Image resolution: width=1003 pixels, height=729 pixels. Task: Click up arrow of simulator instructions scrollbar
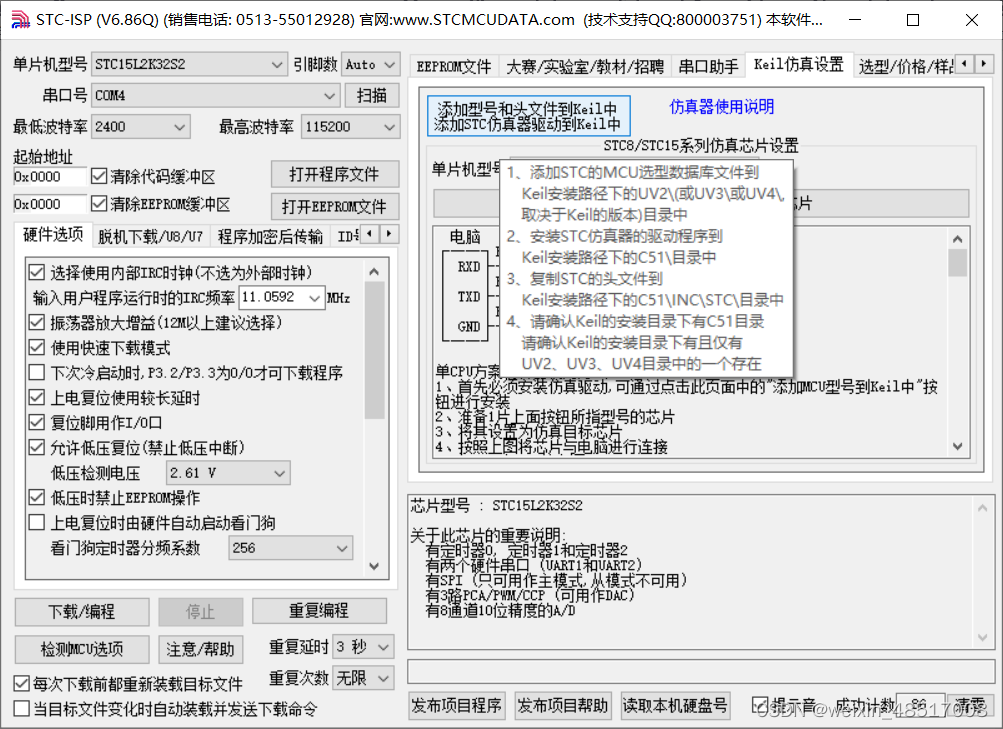(x=957, y=239)
